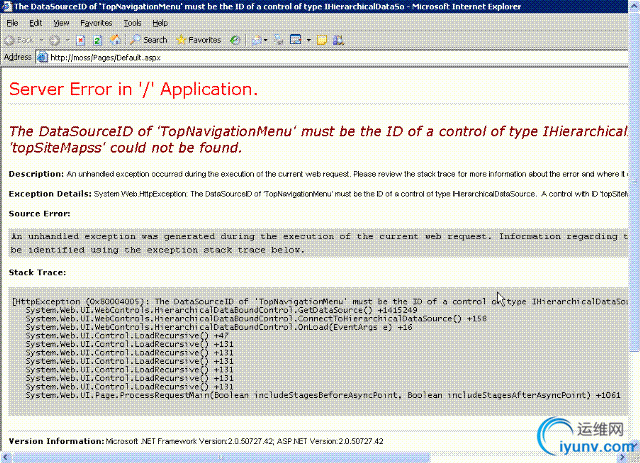Click the Internet Explorer title bar icon

coord(7,7)
